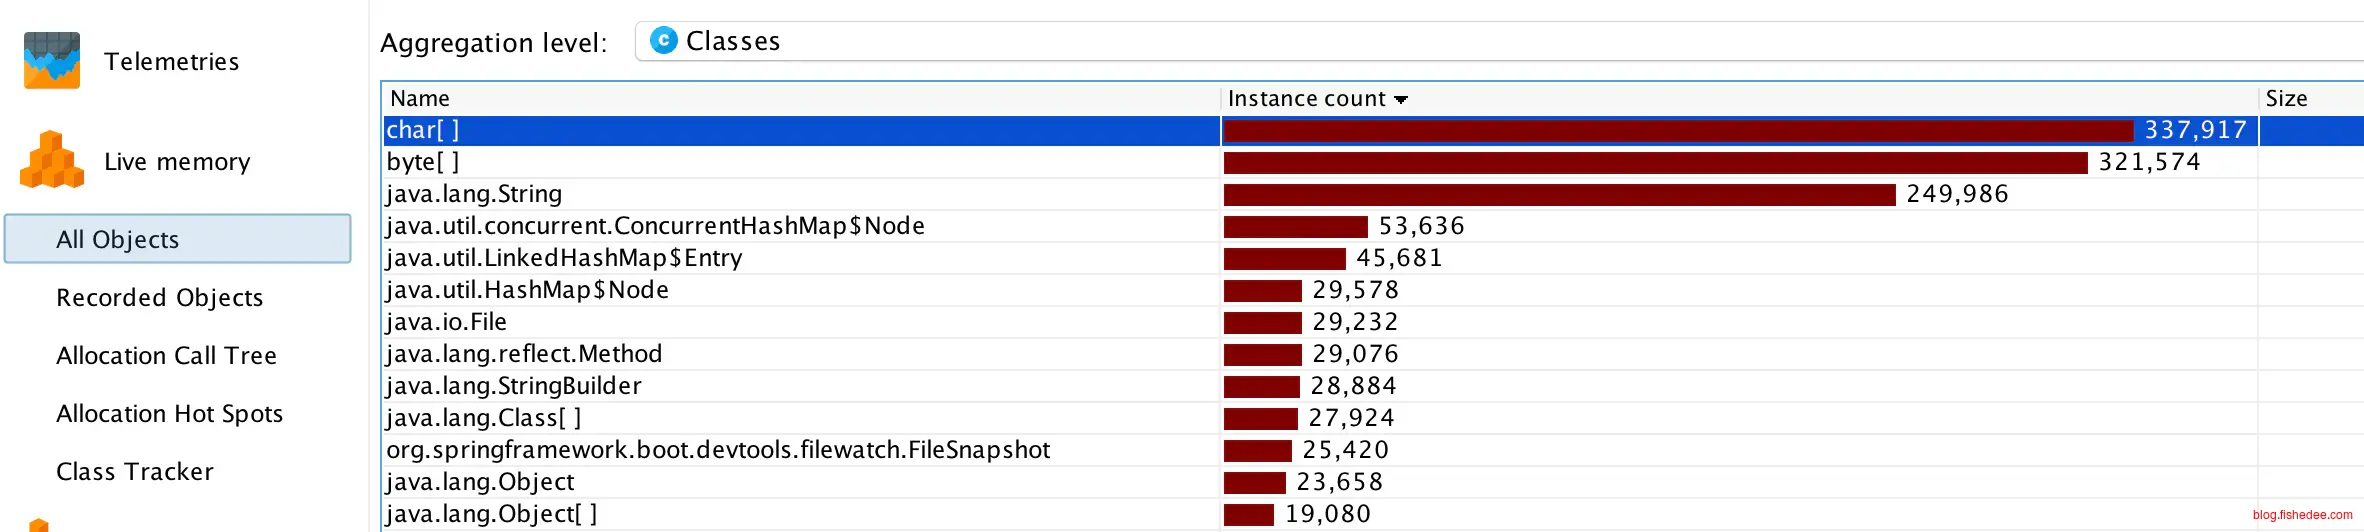Click the blue Classes icon in aggregation box
2364x532 pixels.
(x=663, y=41)
